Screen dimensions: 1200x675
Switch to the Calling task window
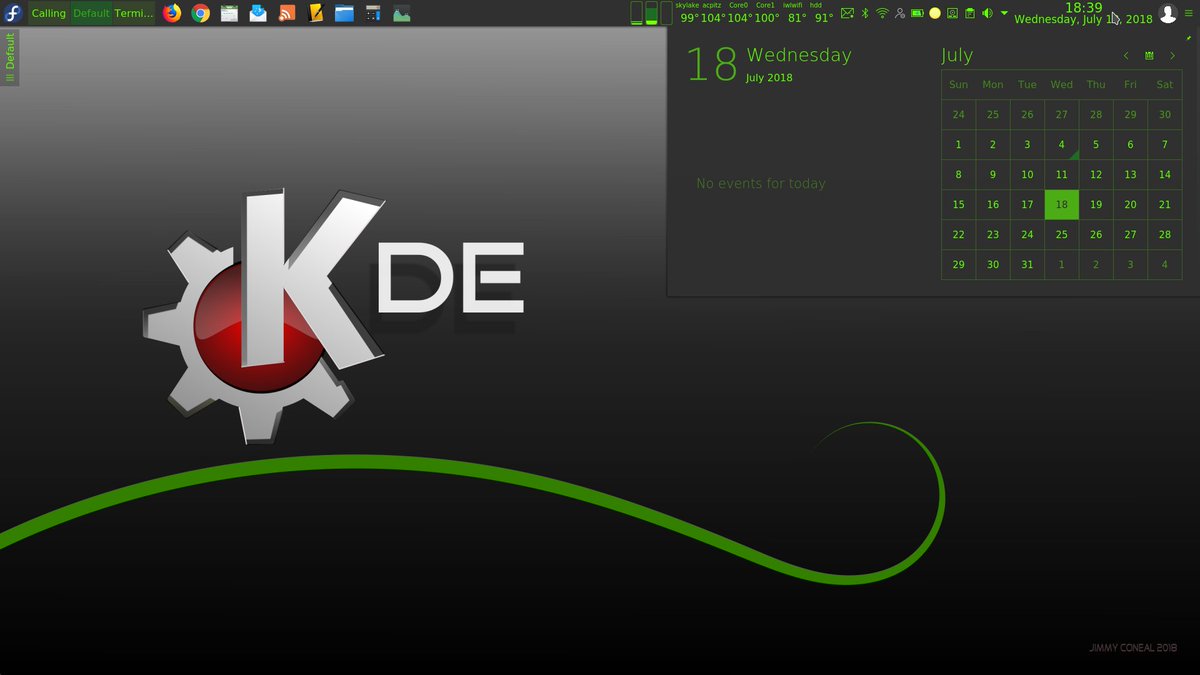coord(49,13)
